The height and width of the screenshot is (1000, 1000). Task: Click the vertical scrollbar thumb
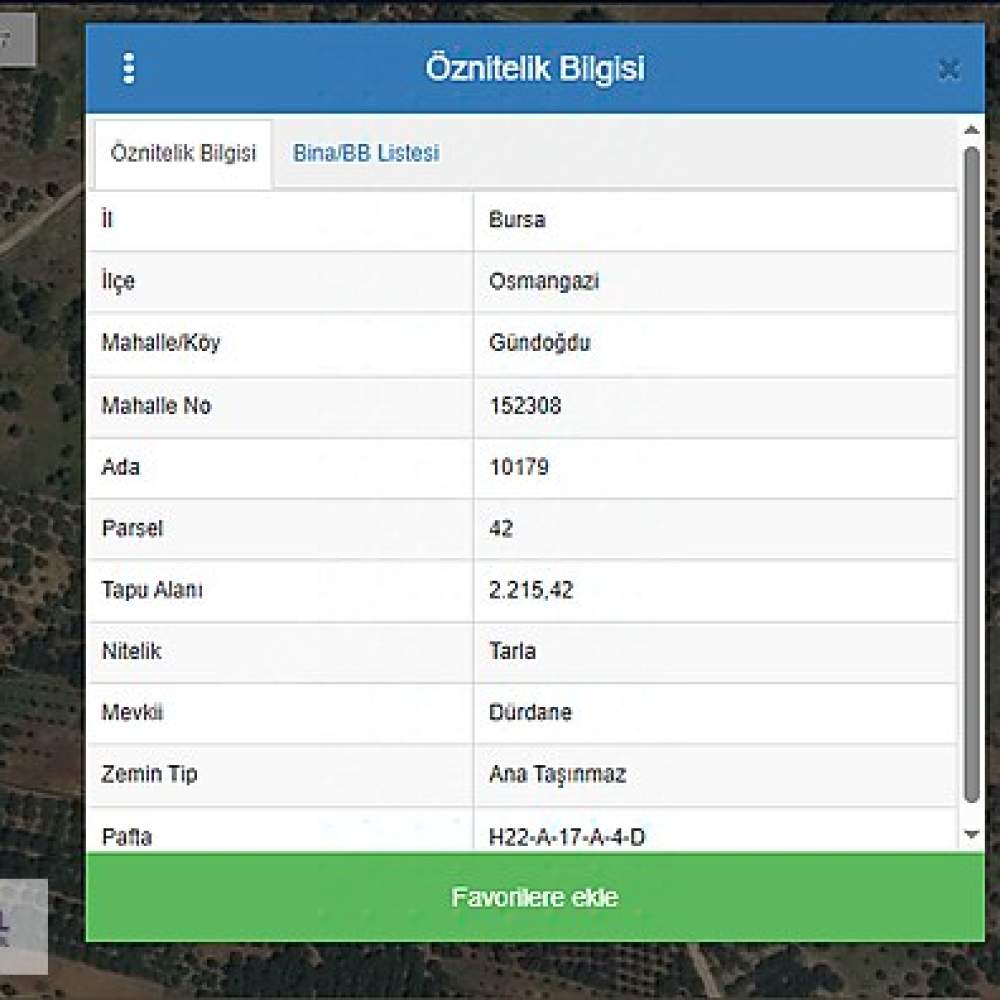tap(971, 475)
